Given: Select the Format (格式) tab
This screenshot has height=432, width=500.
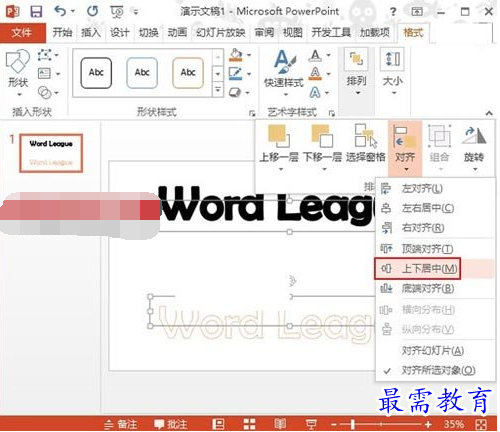Looking at the screenshot, I should (x=413, y=33).
